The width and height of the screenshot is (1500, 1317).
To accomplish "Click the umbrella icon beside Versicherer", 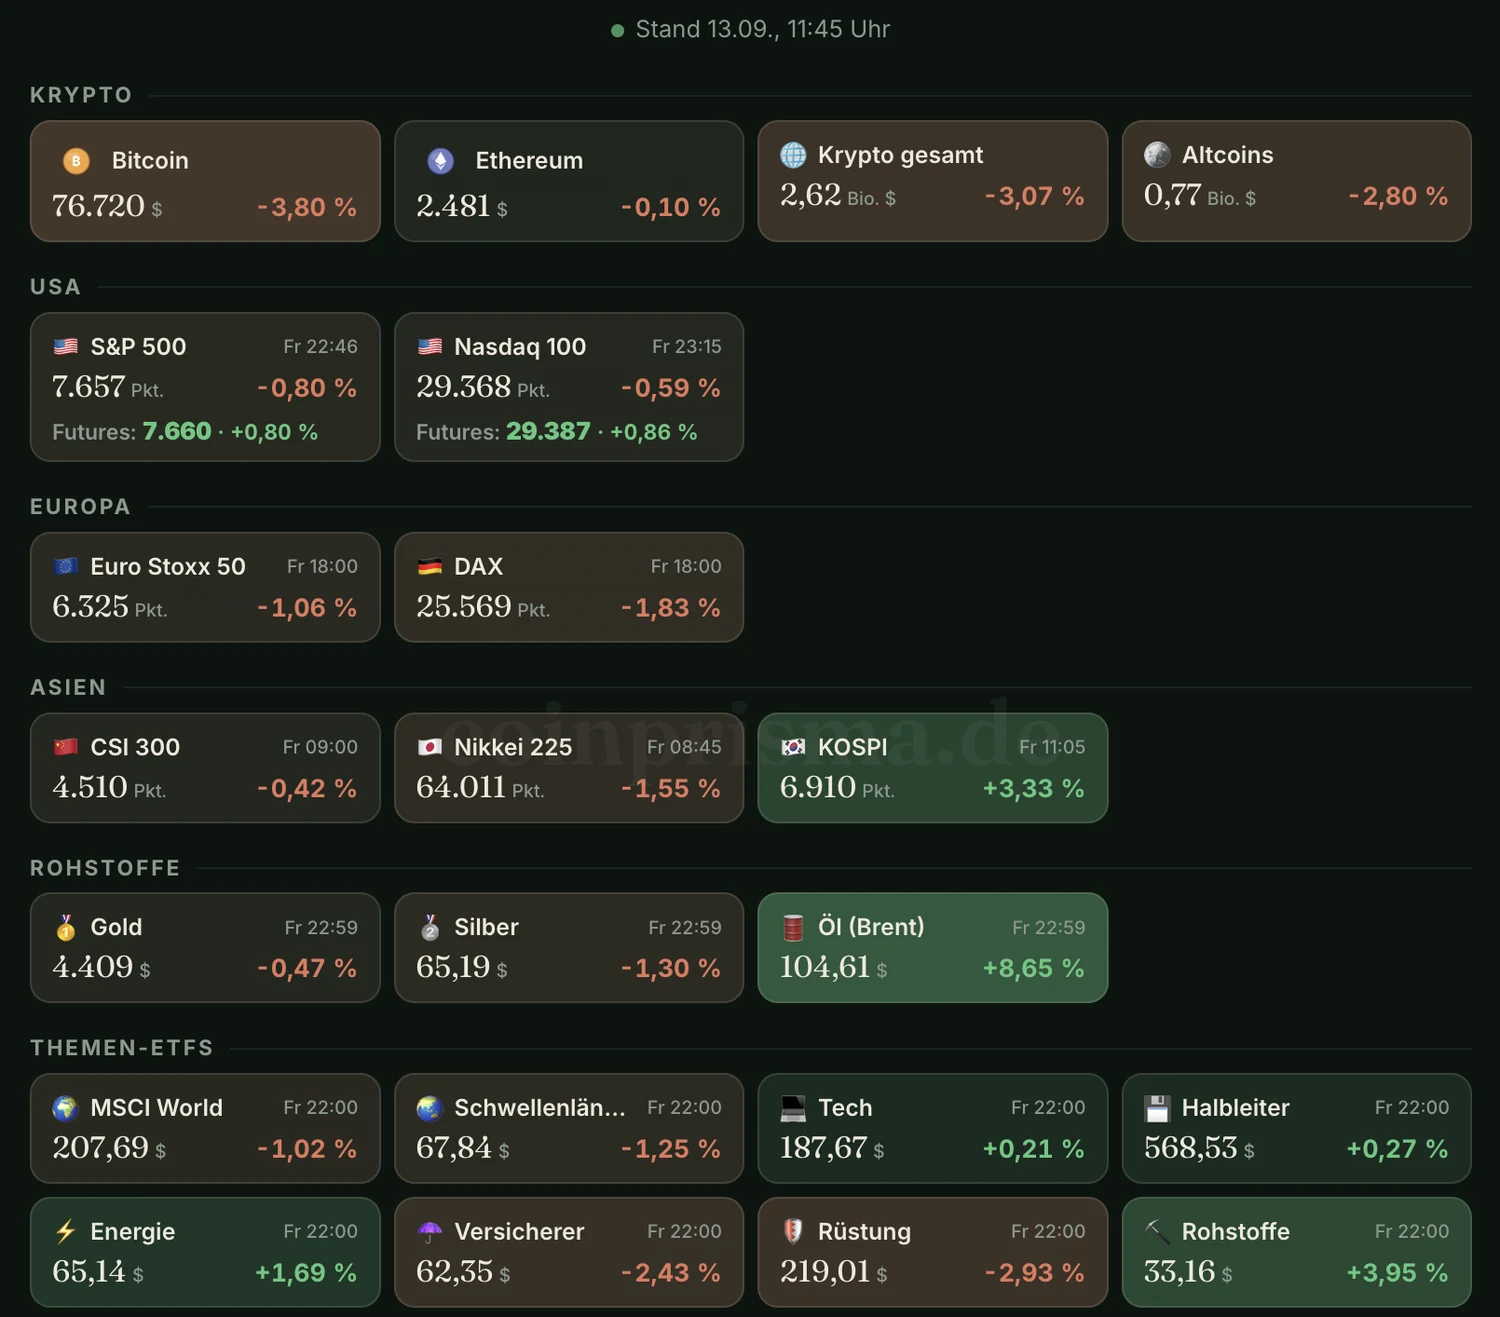I will pos(430,1232).
